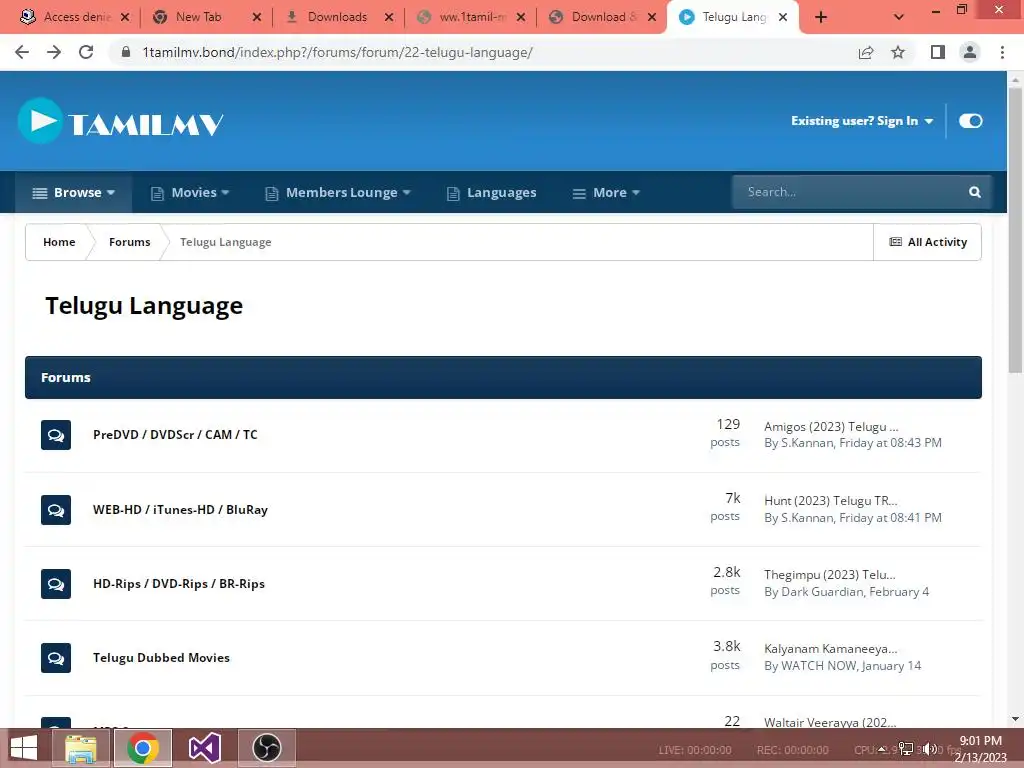The image size is (1024, 768).
Task: Expand the Movies dropdown
Action: tap(190, 193)
